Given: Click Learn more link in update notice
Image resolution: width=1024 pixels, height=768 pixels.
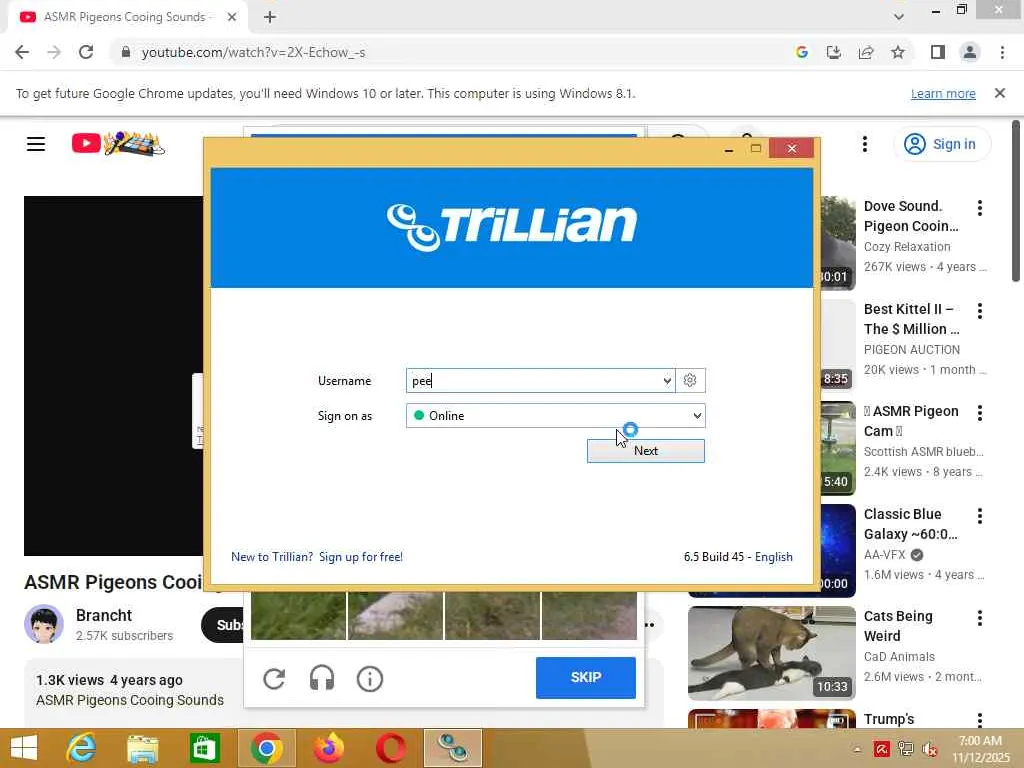Looking at the screenshot, I should coord(943,93).
